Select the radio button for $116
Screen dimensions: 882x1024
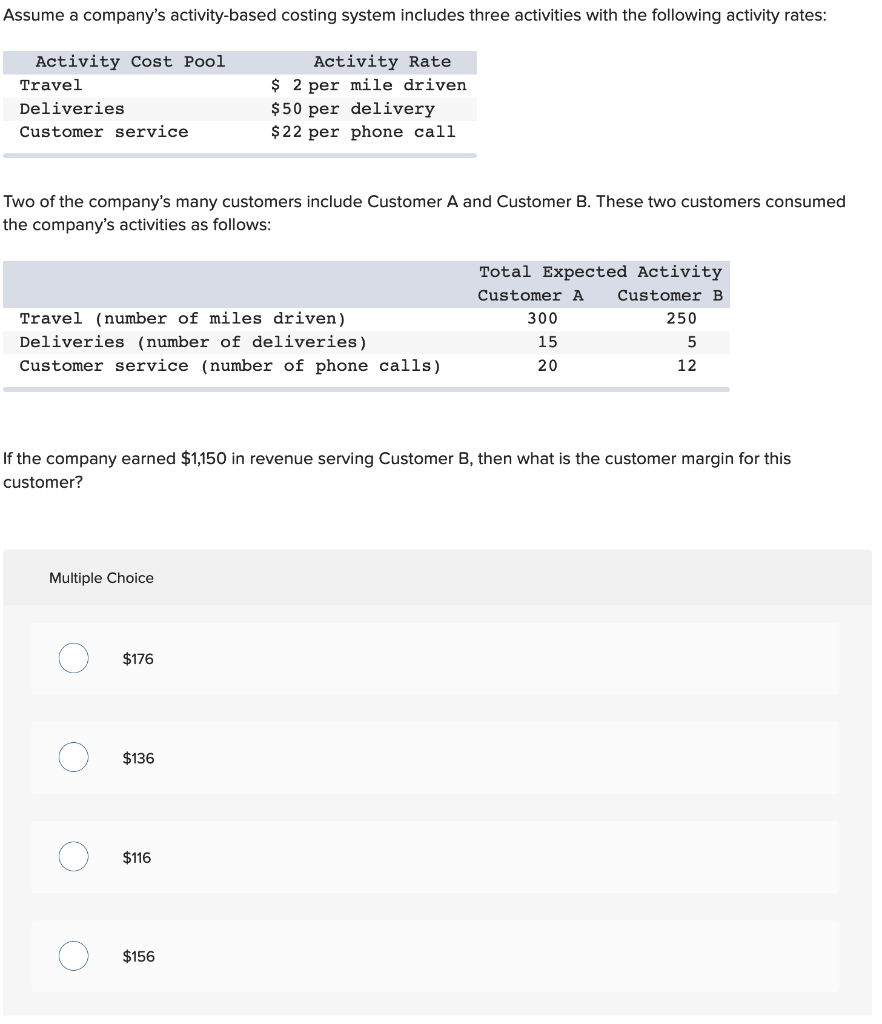pyautogui.click(x=73, y=857)
